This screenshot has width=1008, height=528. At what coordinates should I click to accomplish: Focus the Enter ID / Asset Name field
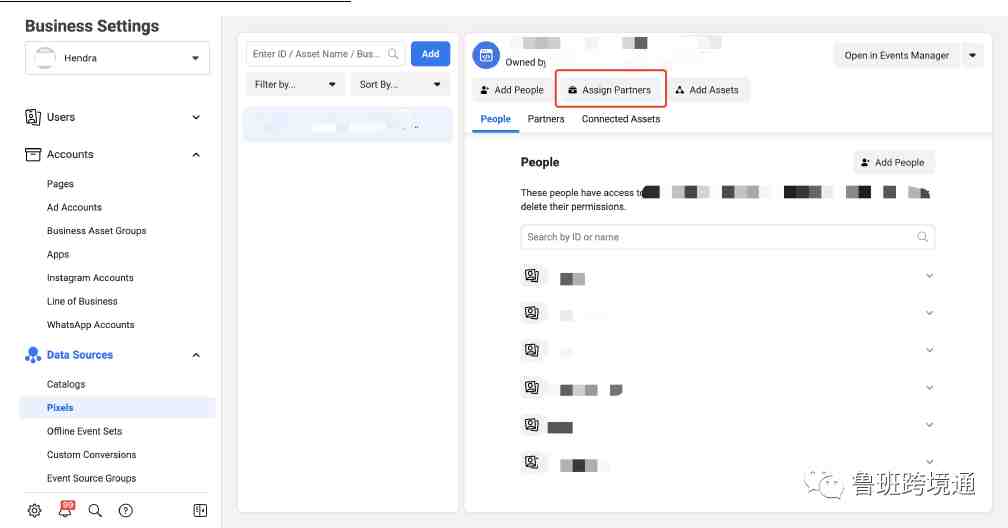[325, 54]
